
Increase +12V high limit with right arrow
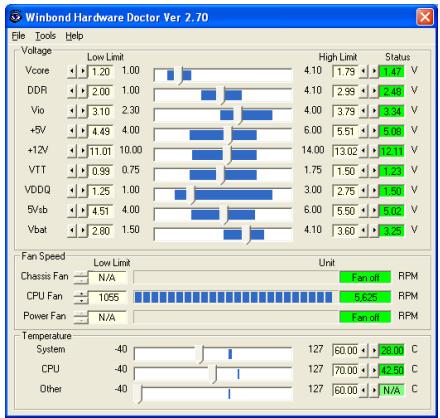(374, 151)
